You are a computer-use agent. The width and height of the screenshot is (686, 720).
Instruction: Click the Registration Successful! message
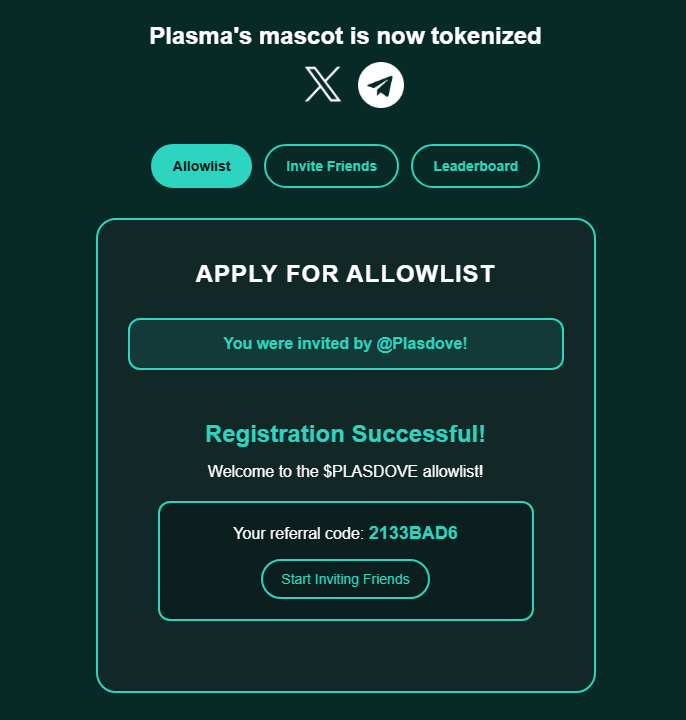coord(345,434)
